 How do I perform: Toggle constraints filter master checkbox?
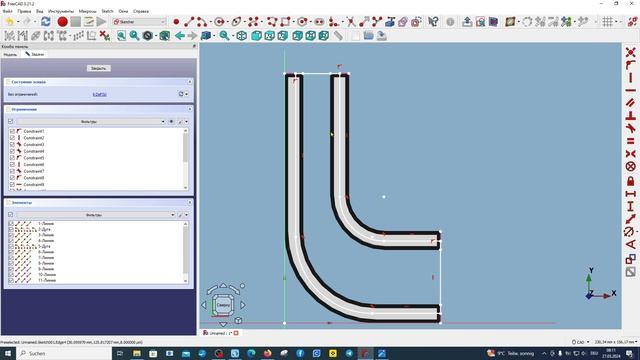click(x=11, y=122)
